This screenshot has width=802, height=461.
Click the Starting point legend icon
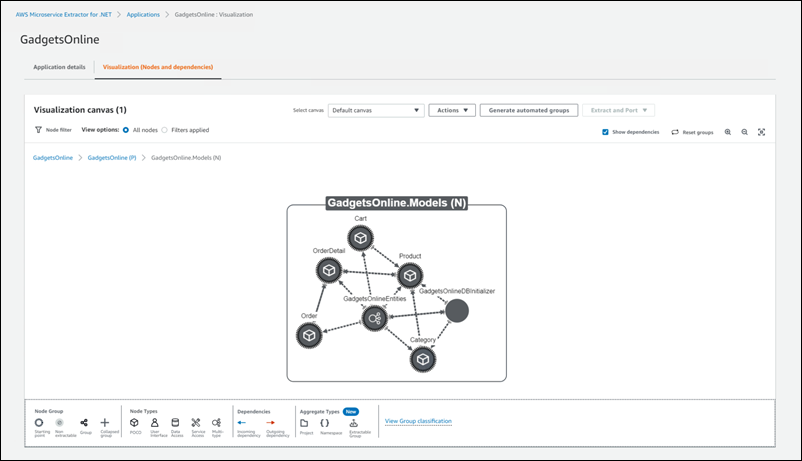point(39,423)
